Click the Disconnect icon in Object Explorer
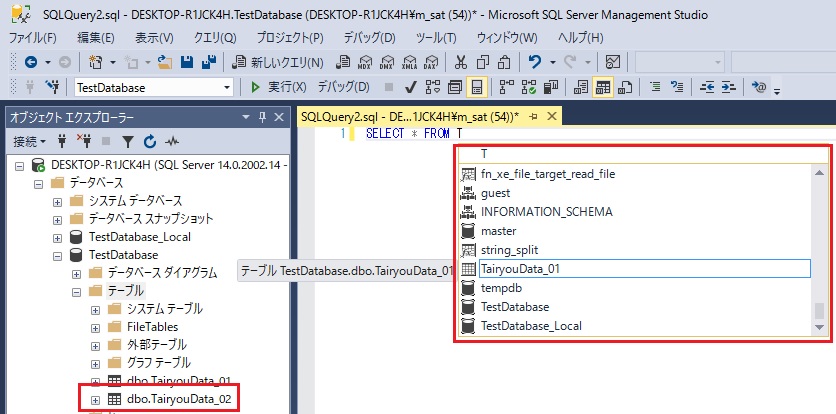This screenshot has width=836, height=414. (x=84, y=141)
